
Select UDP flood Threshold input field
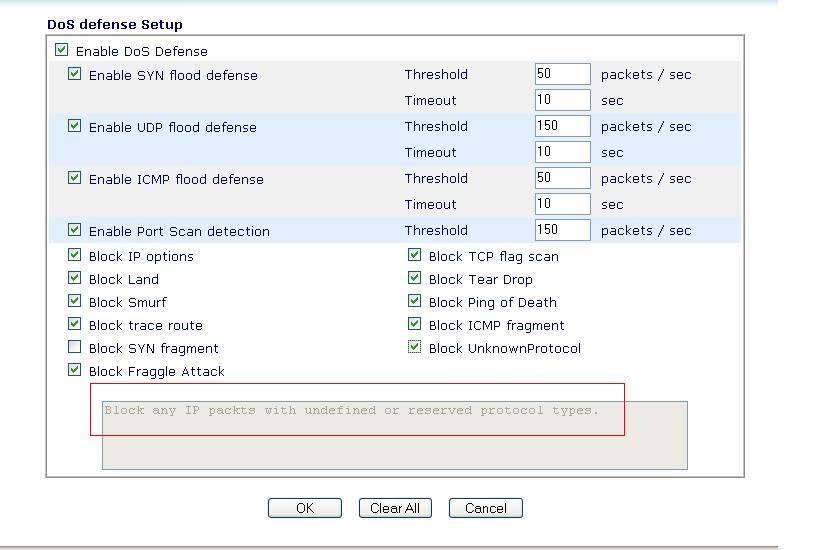tap(562, 126)
